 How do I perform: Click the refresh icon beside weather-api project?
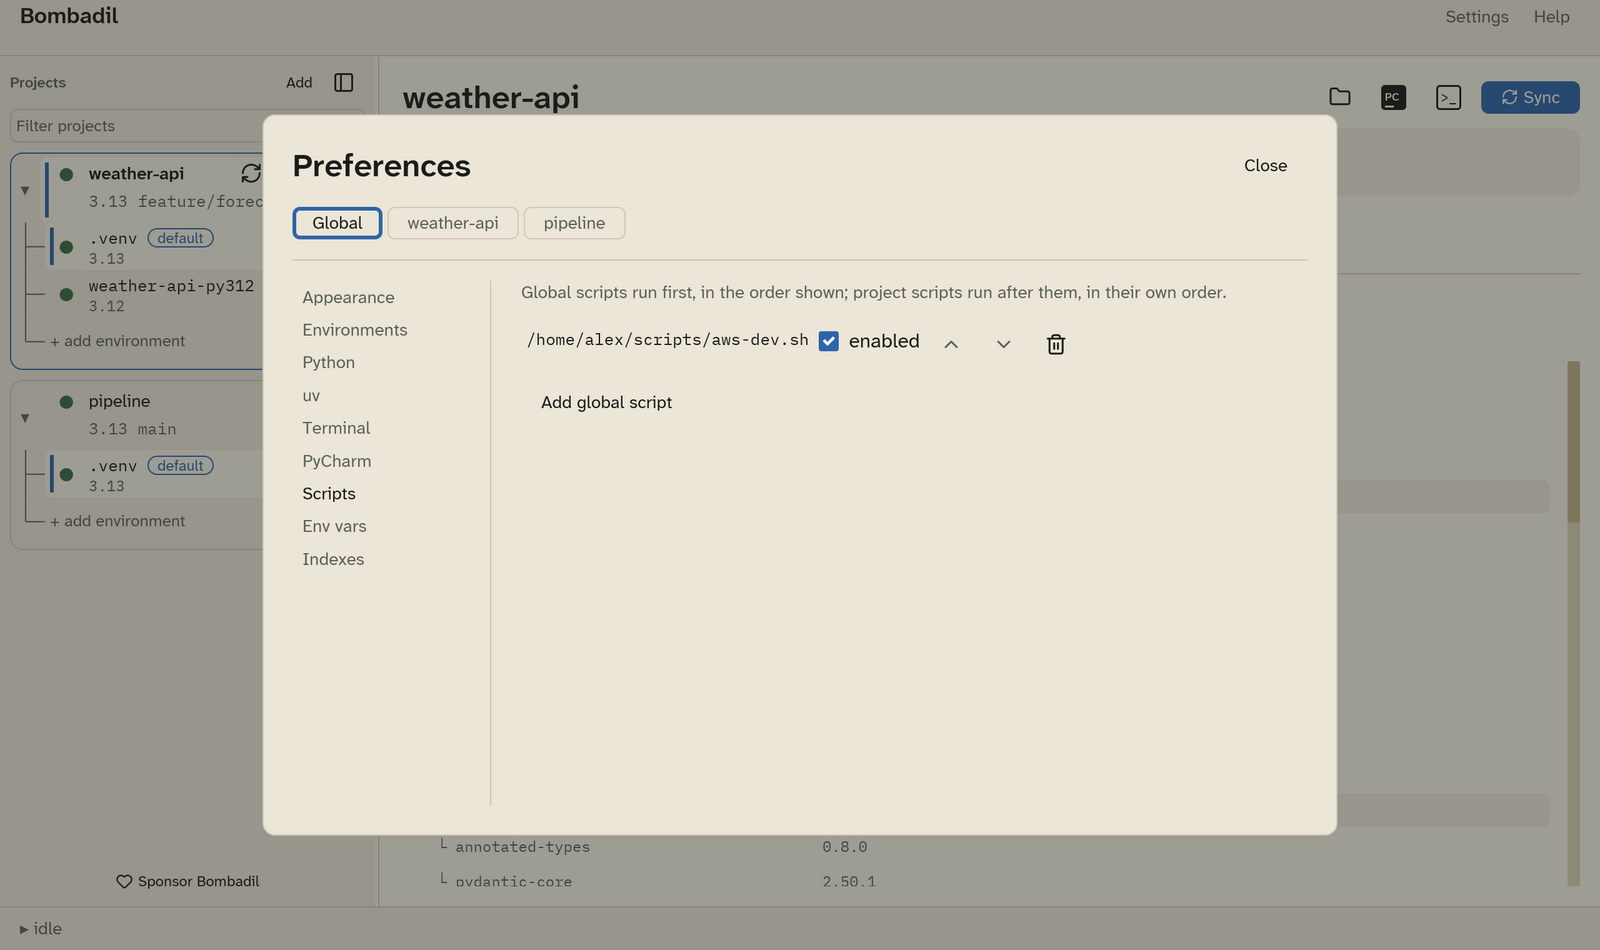251,173
